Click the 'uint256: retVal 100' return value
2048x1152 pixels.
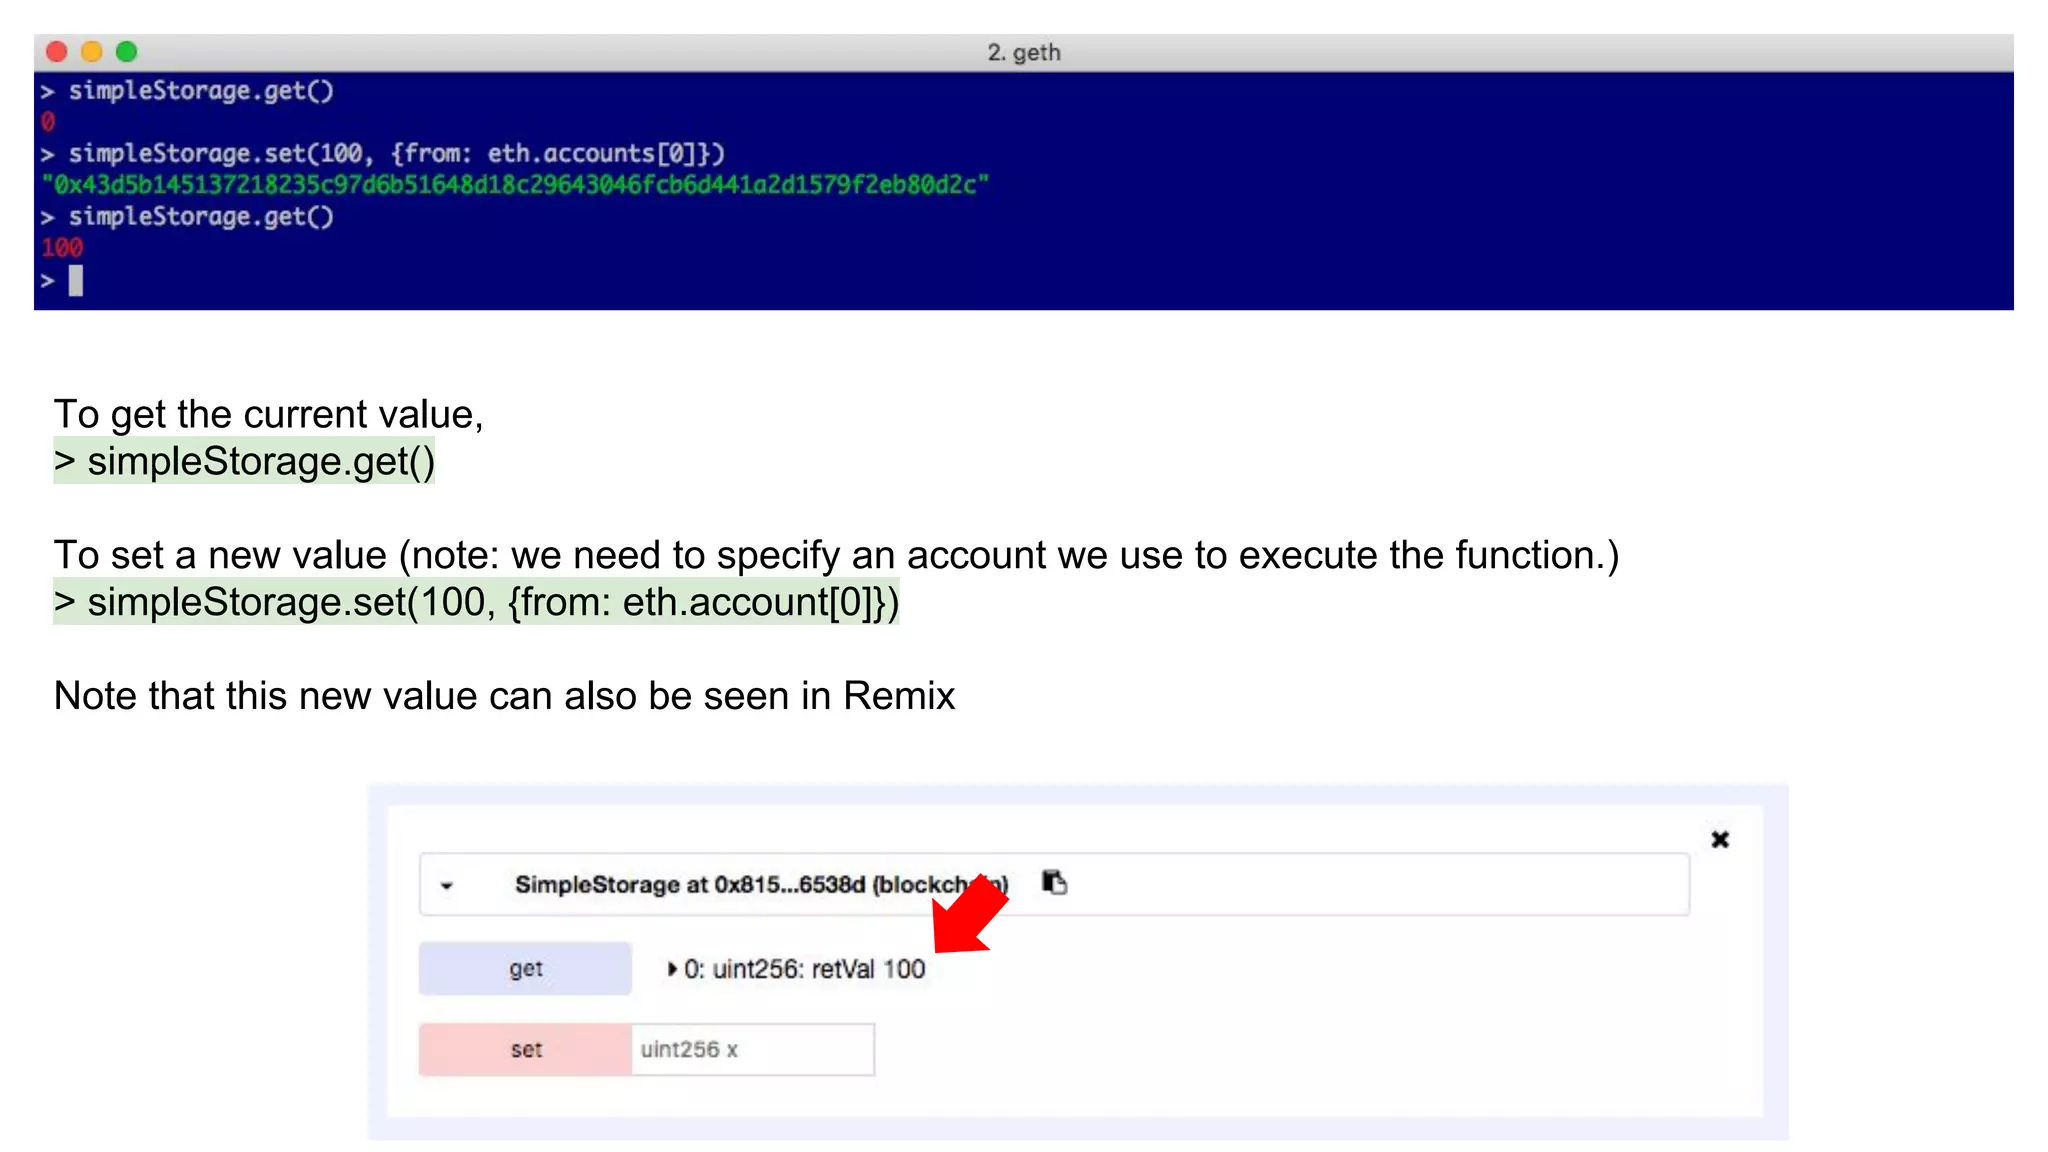pyautogui.click(x=819, y=969)
